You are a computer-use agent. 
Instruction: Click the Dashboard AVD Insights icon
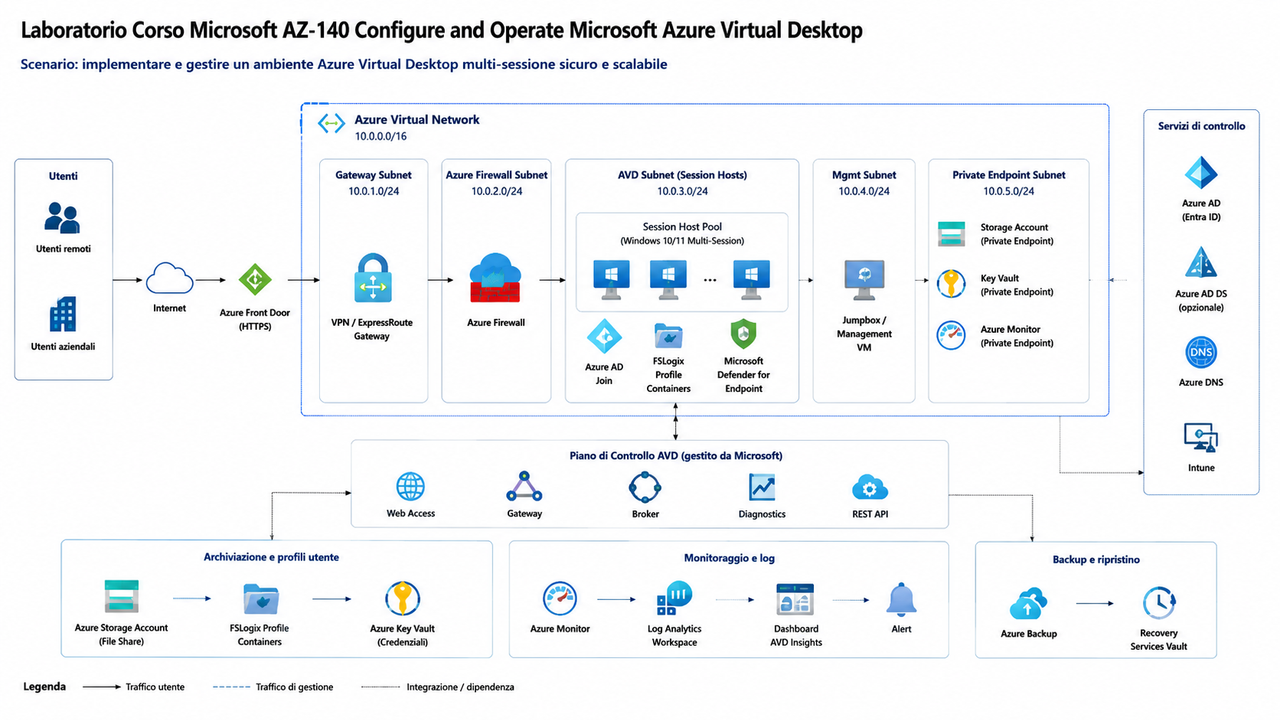[x=797, y=600]
